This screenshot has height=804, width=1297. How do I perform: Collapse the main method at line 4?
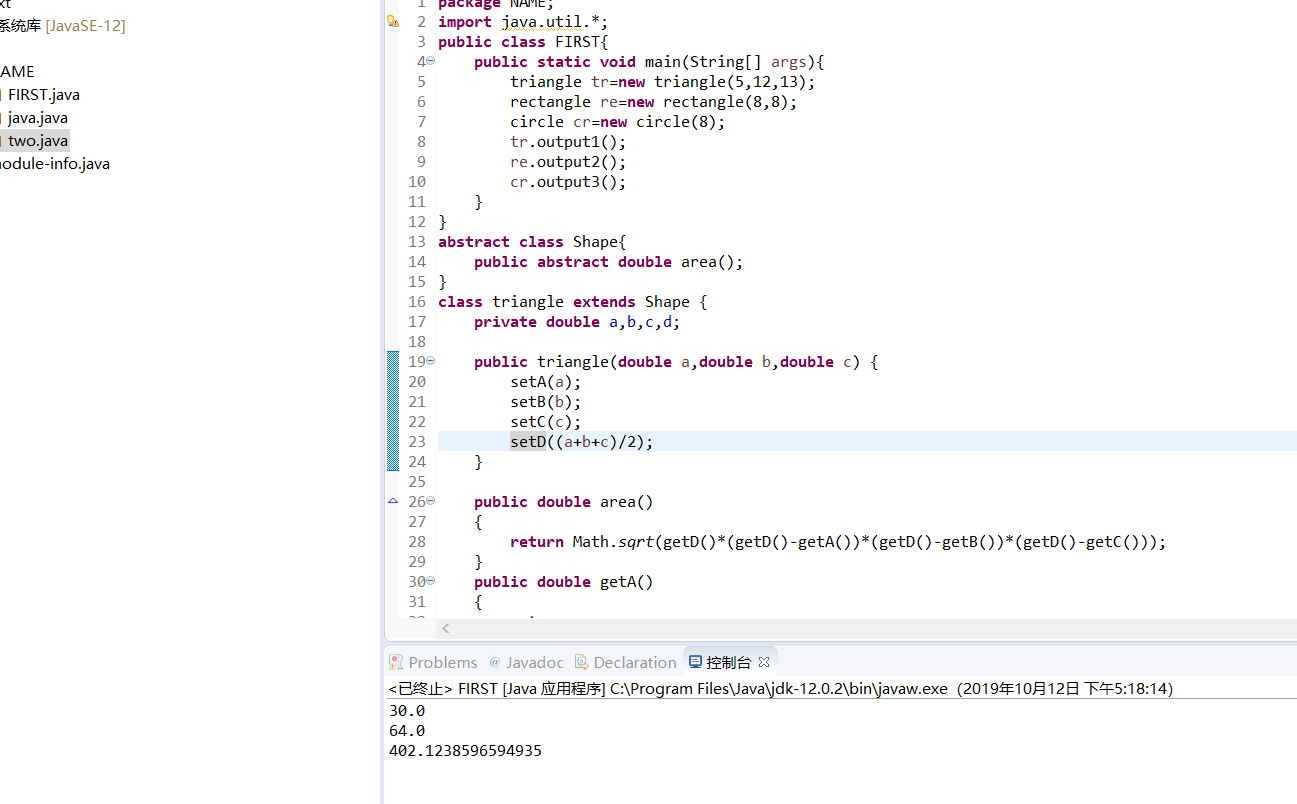[x=430, y=62]
